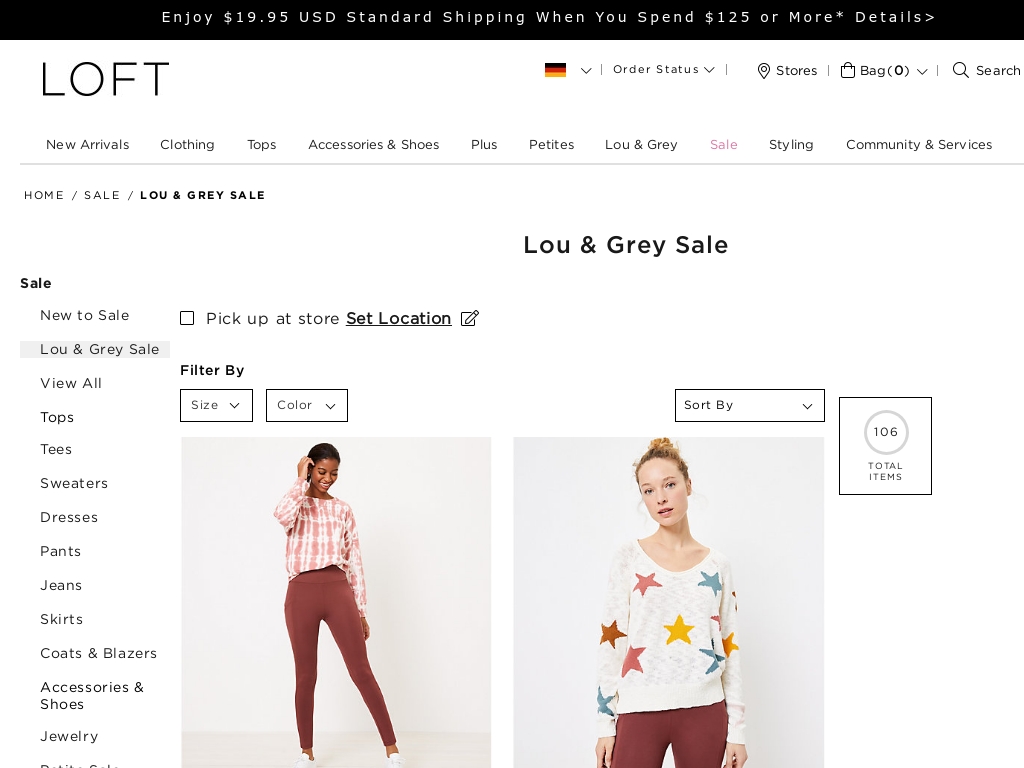Viewport: 1024px width, 768px height.
Task: Enable the Pick up at store checkbox
Action: (x=187, y=317)
